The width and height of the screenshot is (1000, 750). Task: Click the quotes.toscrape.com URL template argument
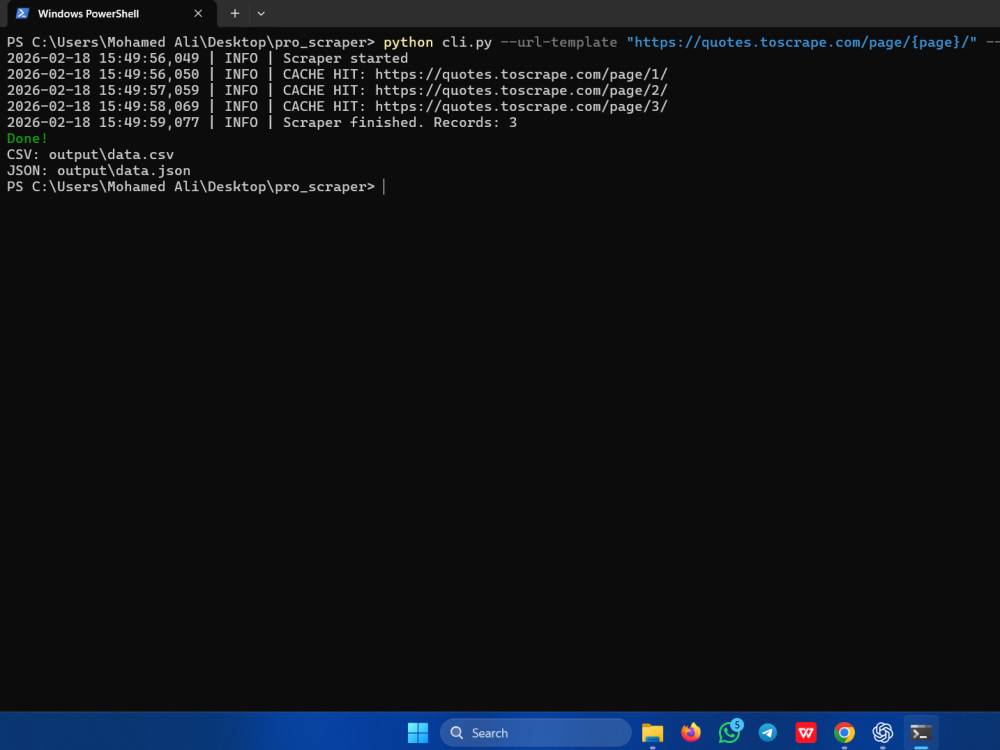point(802,42)
